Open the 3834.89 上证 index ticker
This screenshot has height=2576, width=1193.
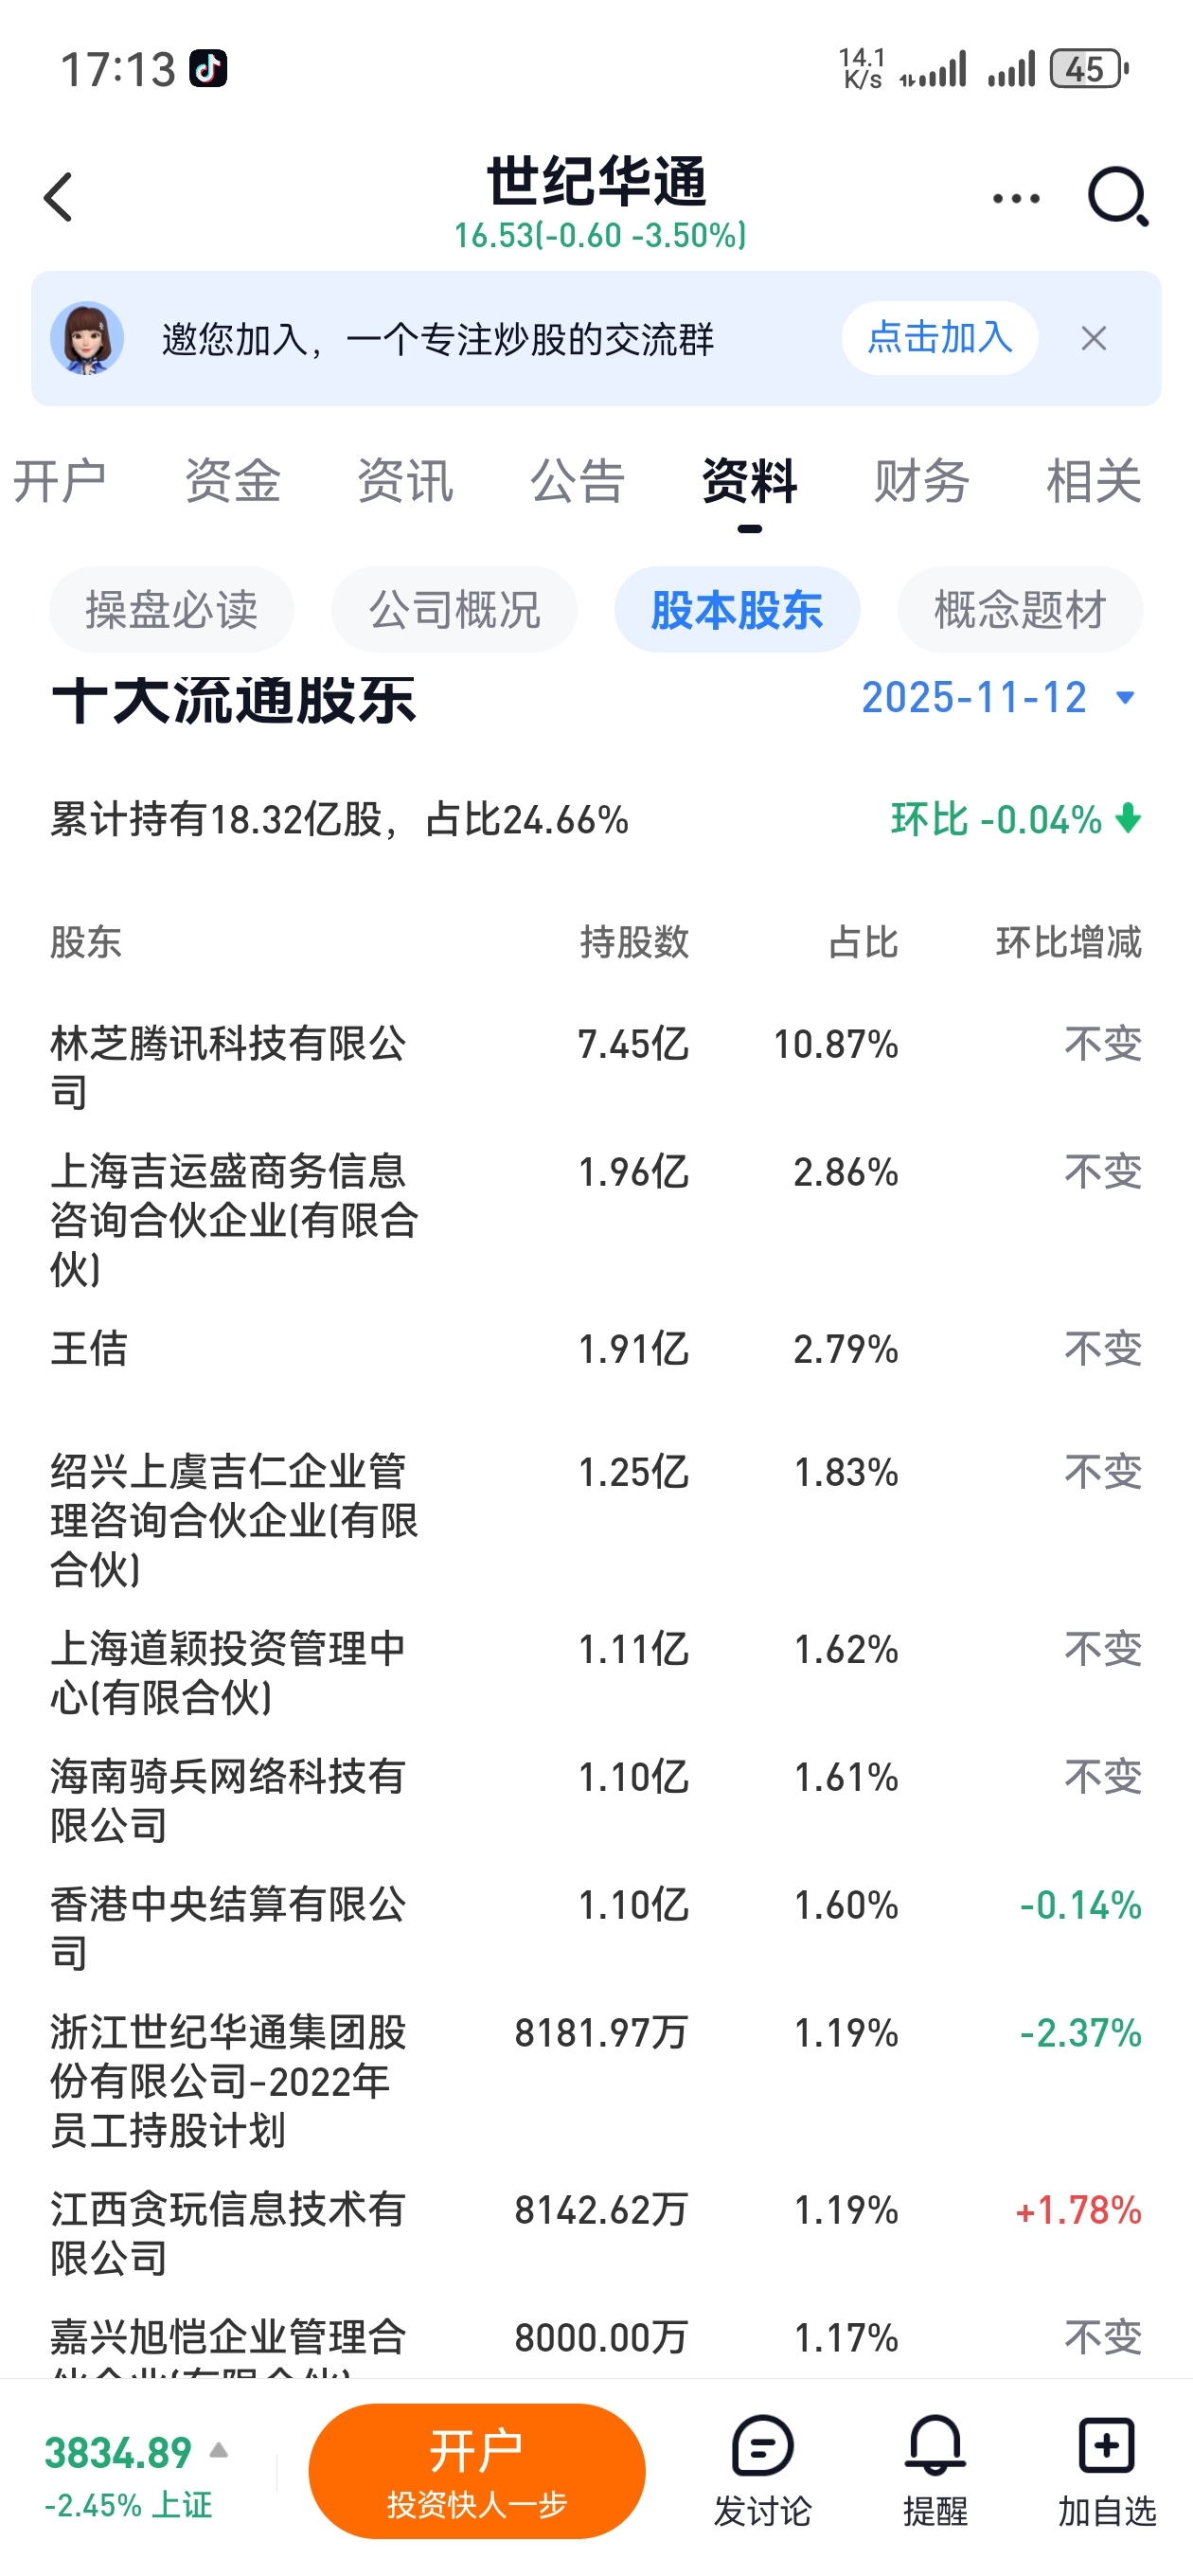point(137,2474)
